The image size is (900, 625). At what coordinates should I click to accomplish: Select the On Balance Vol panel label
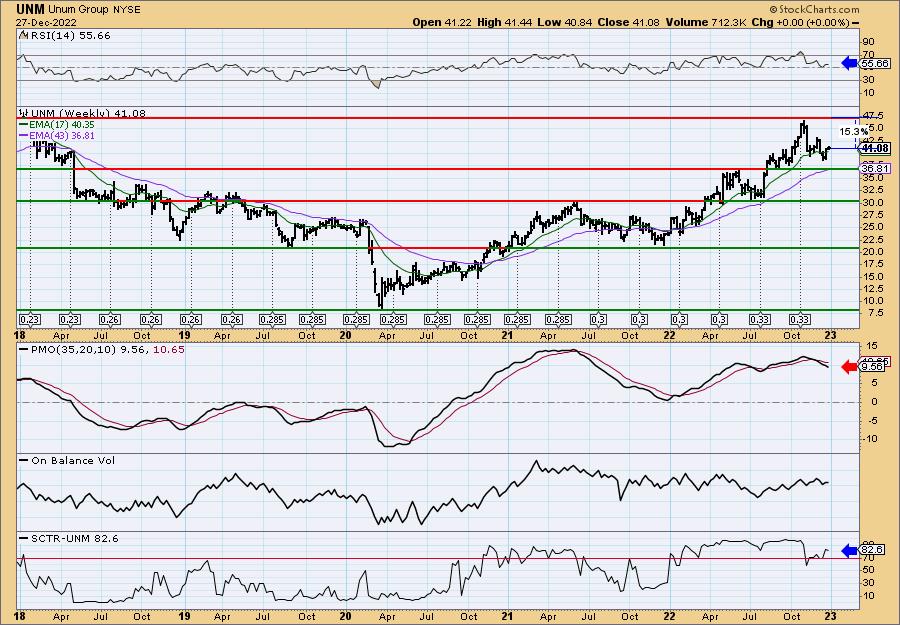[x=68, y=460]
